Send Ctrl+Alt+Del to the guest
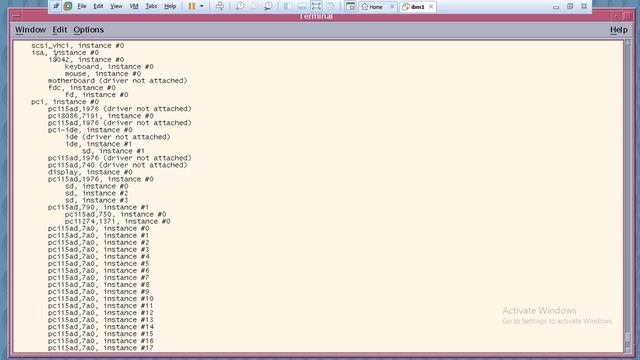640x360 pixels. (220, 6)
